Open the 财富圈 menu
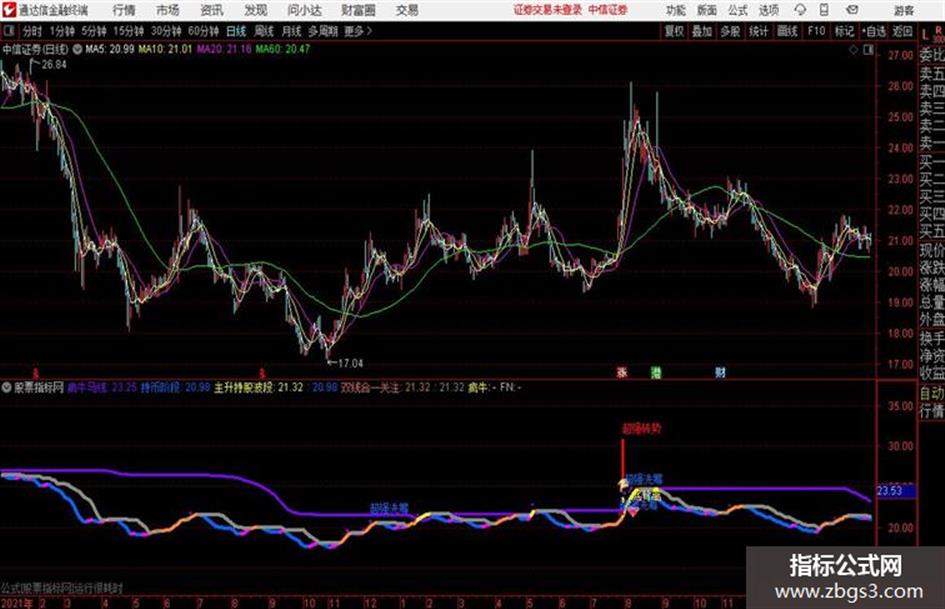 (x=358, y=10)
